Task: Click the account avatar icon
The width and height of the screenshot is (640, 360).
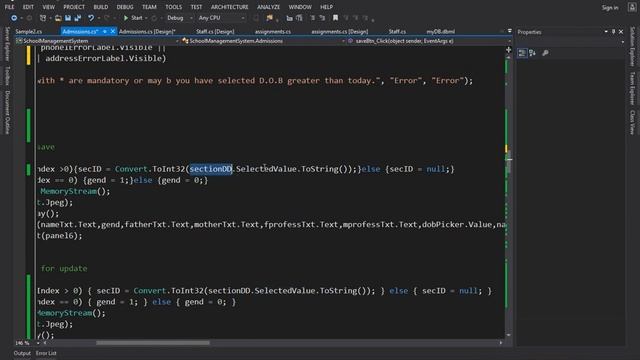Action: 631,7
